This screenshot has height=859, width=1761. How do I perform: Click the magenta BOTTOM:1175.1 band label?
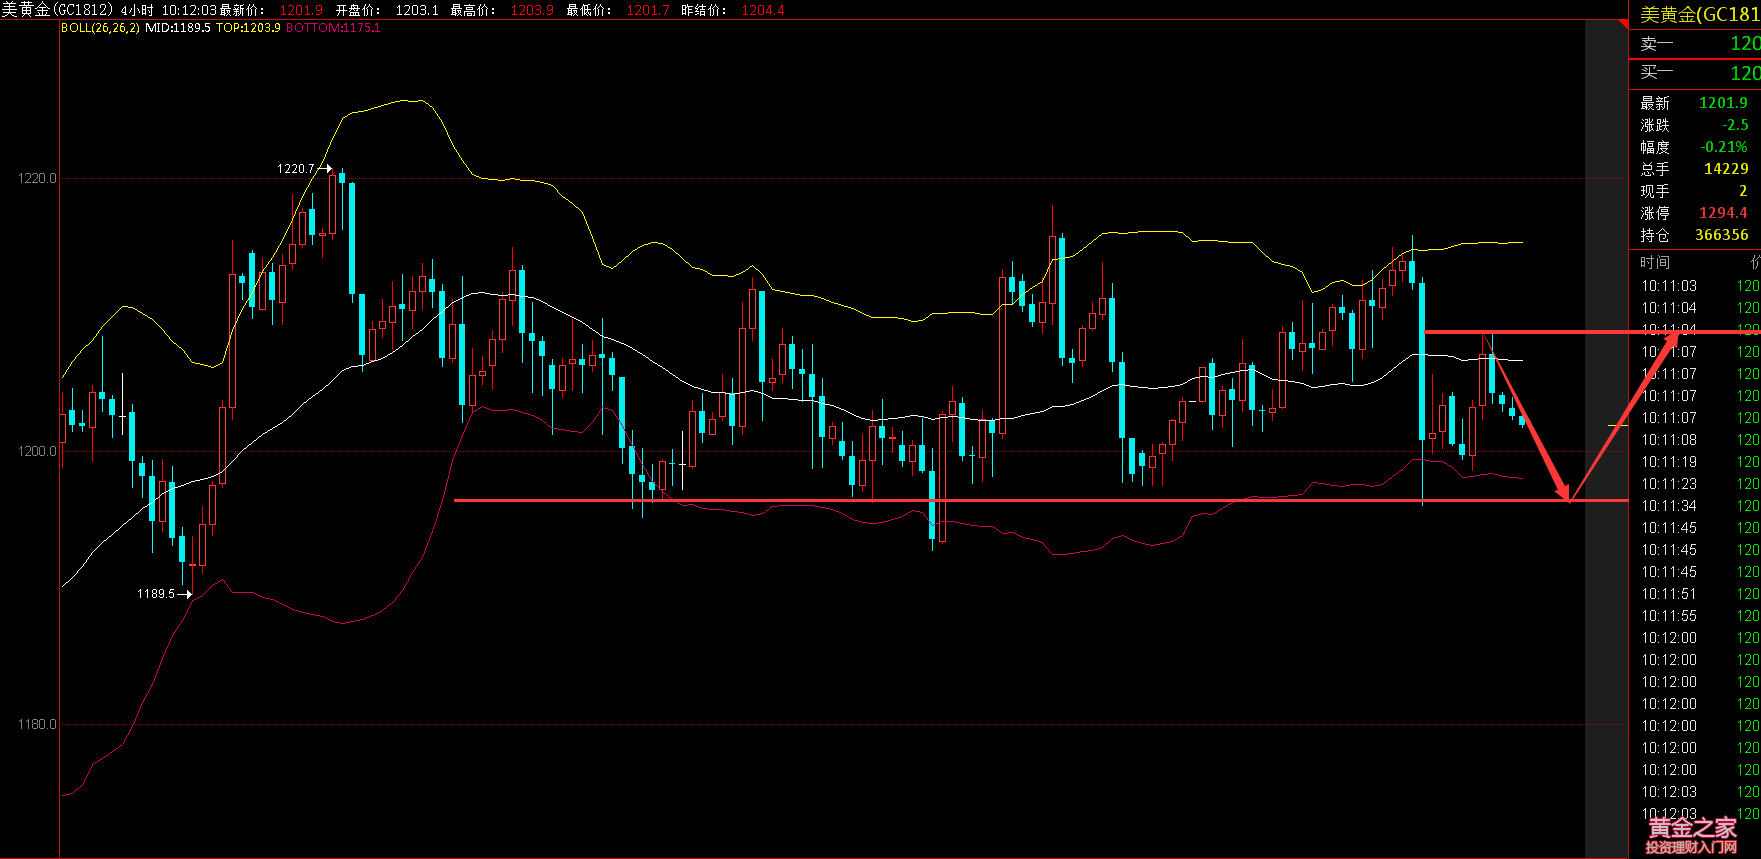[x=333, y=28]
